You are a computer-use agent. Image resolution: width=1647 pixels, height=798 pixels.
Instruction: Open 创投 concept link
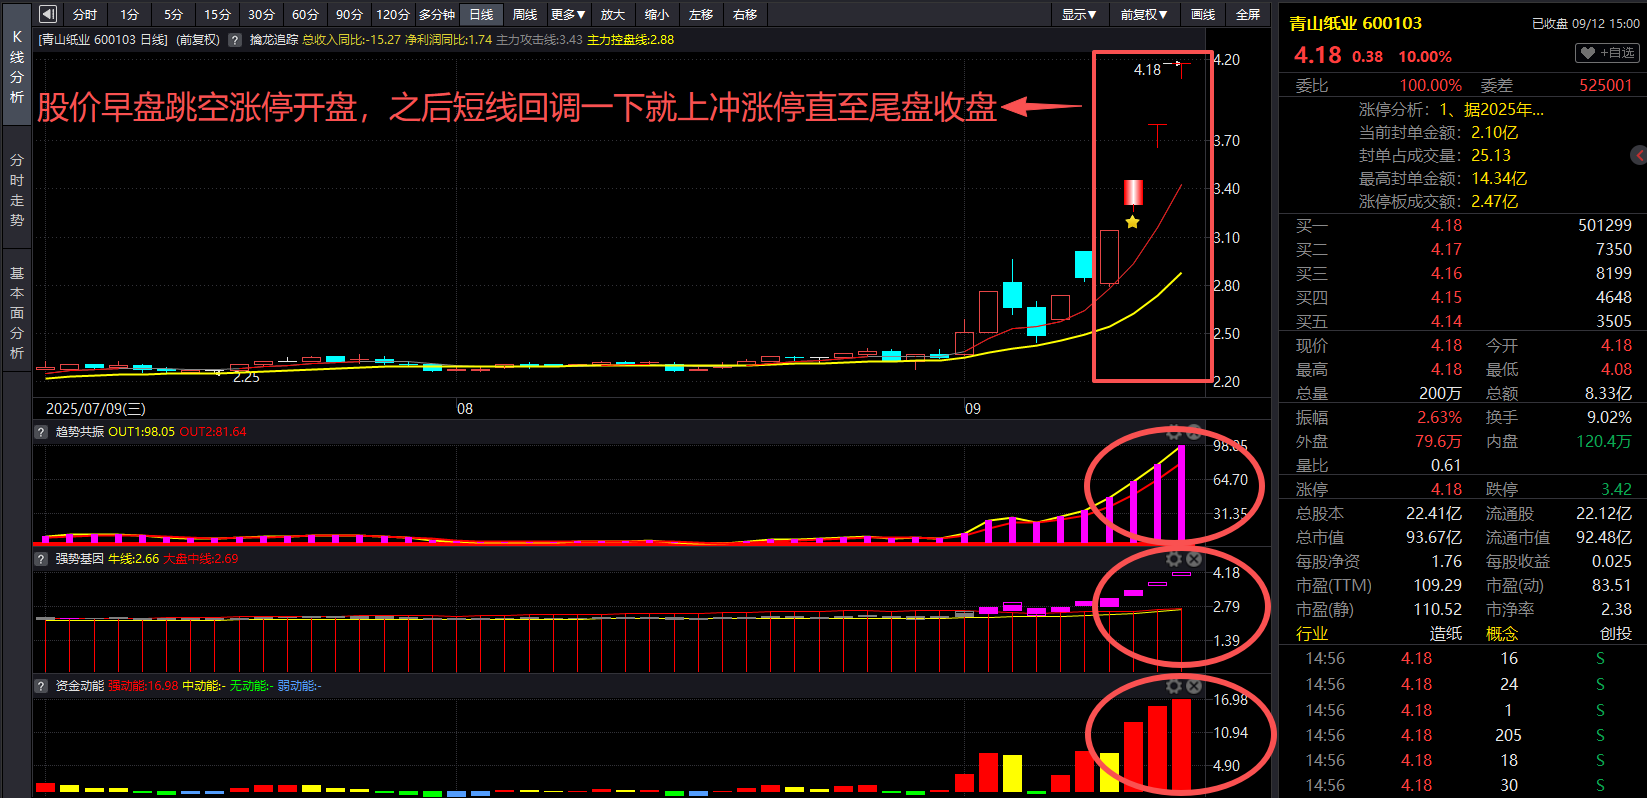point(1615,634)
